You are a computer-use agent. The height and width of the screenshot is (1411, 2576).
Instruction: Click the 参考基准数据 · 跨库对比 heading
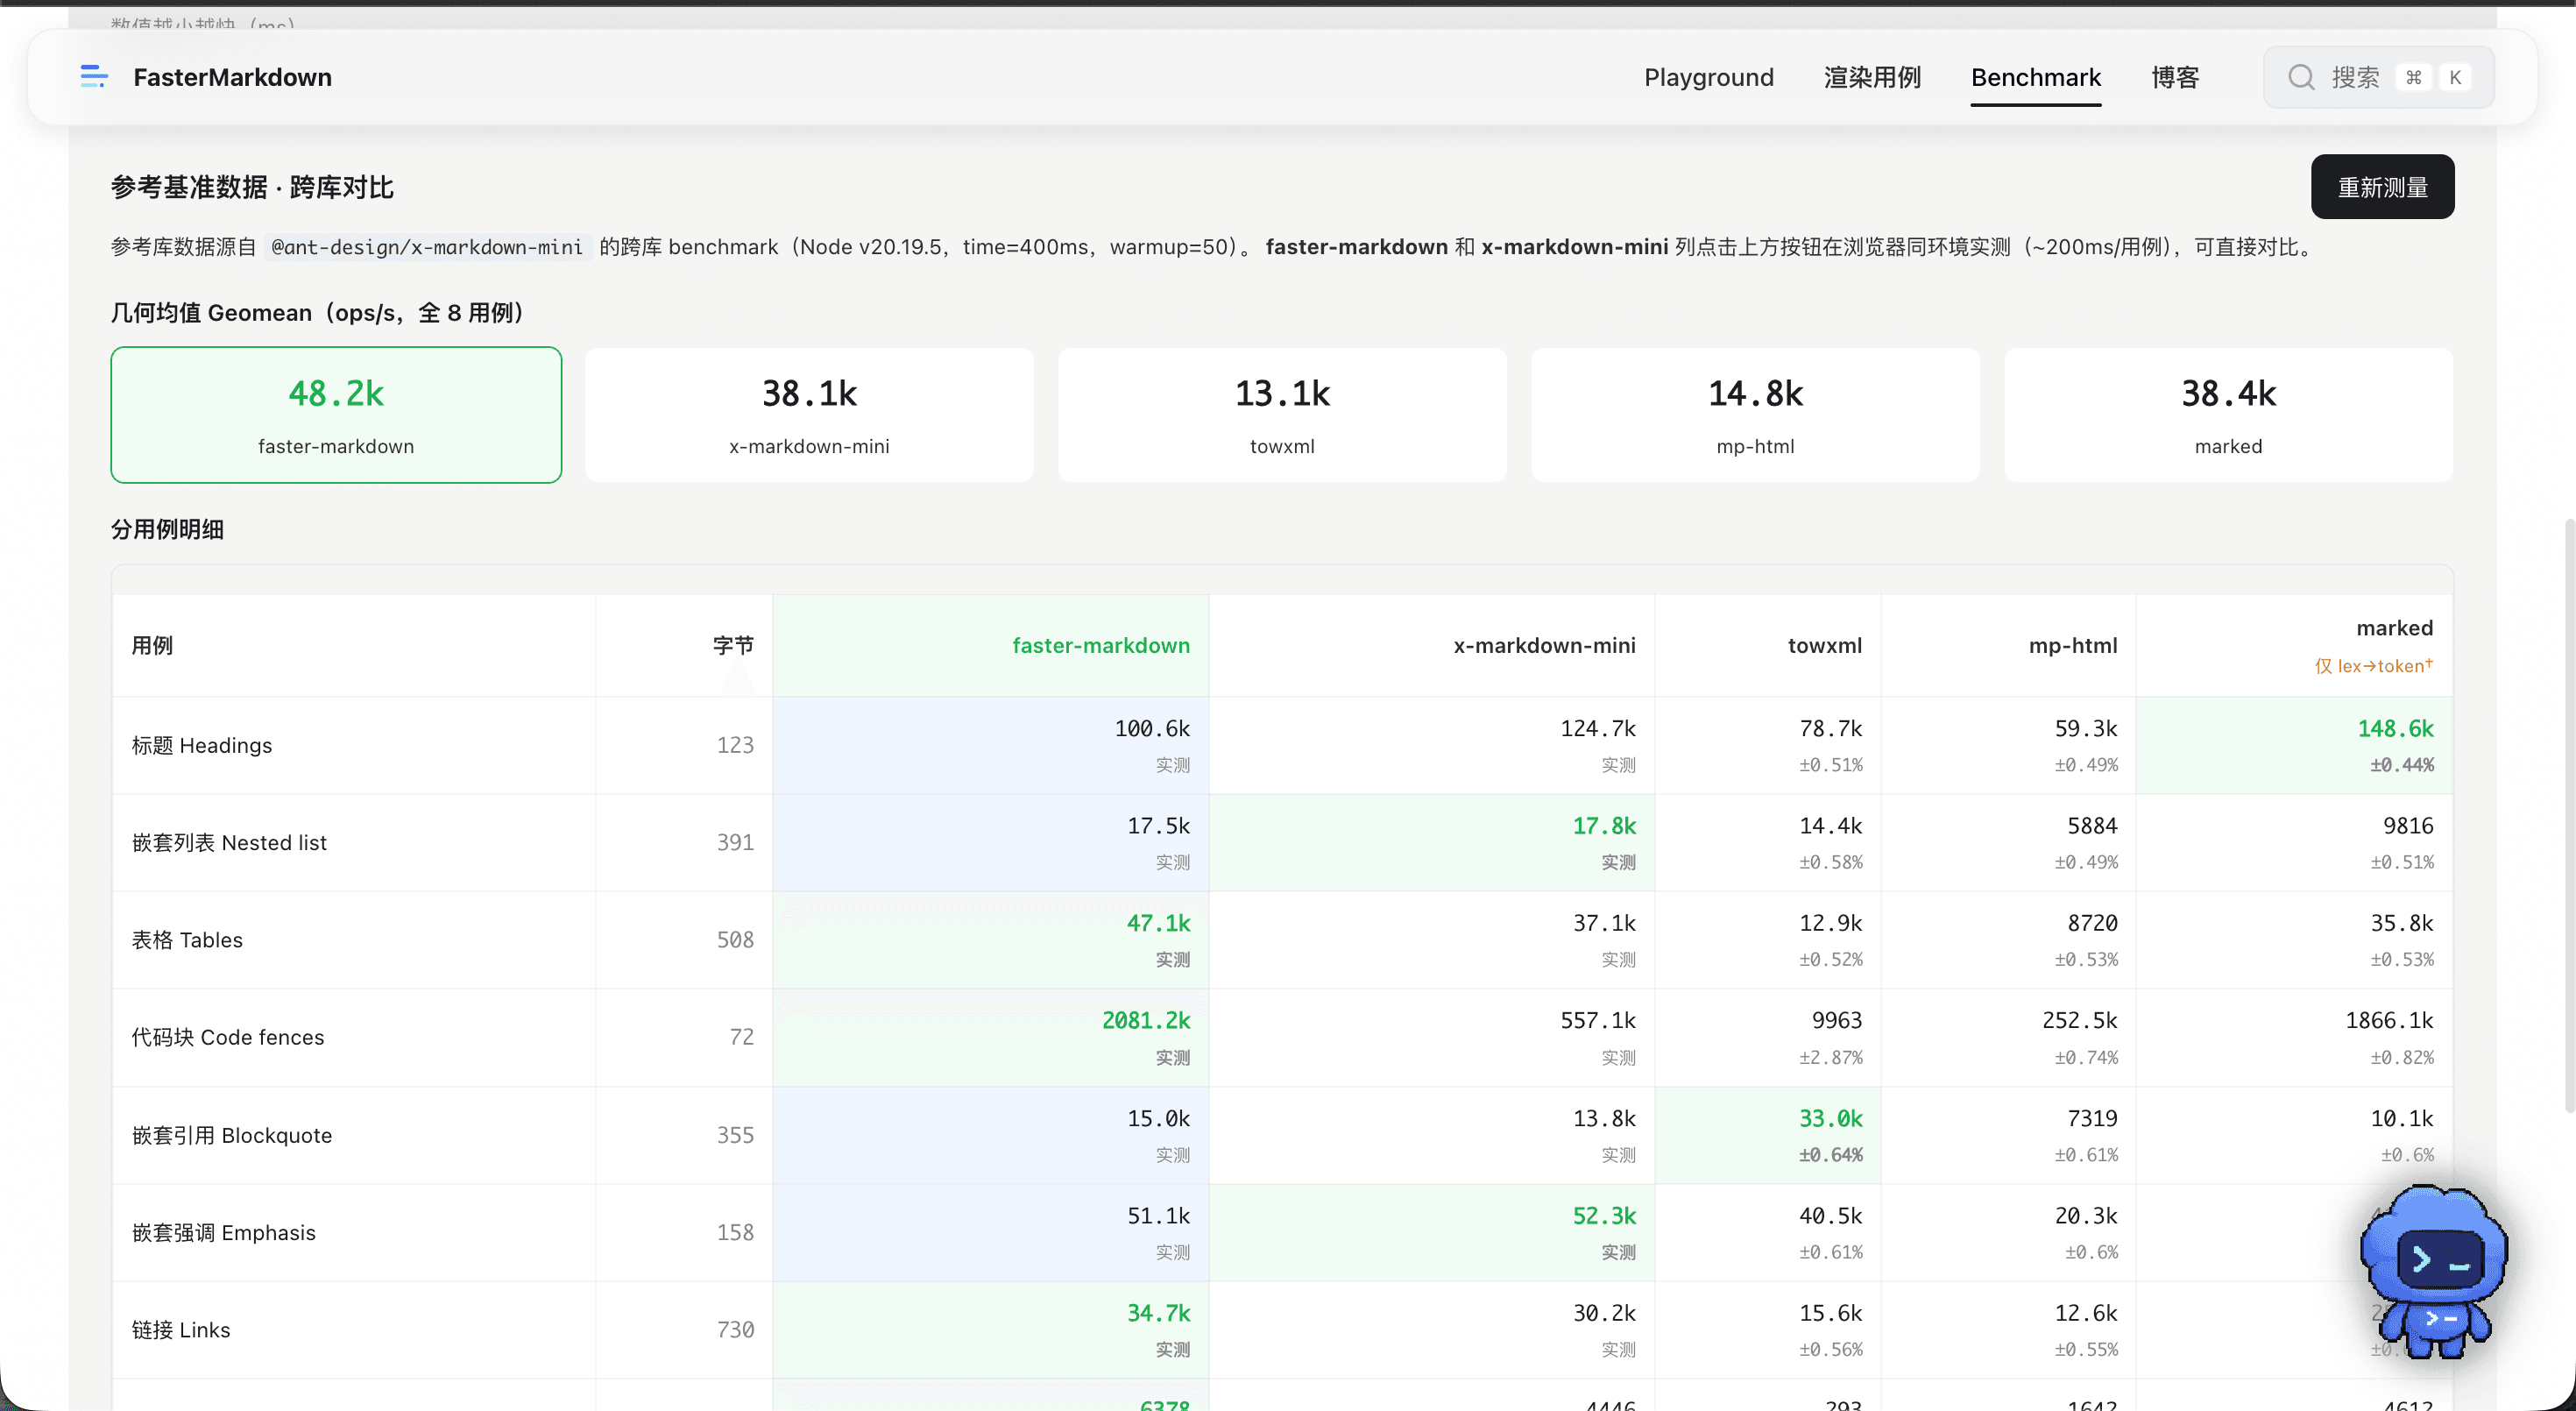click(x=252, y=187)
